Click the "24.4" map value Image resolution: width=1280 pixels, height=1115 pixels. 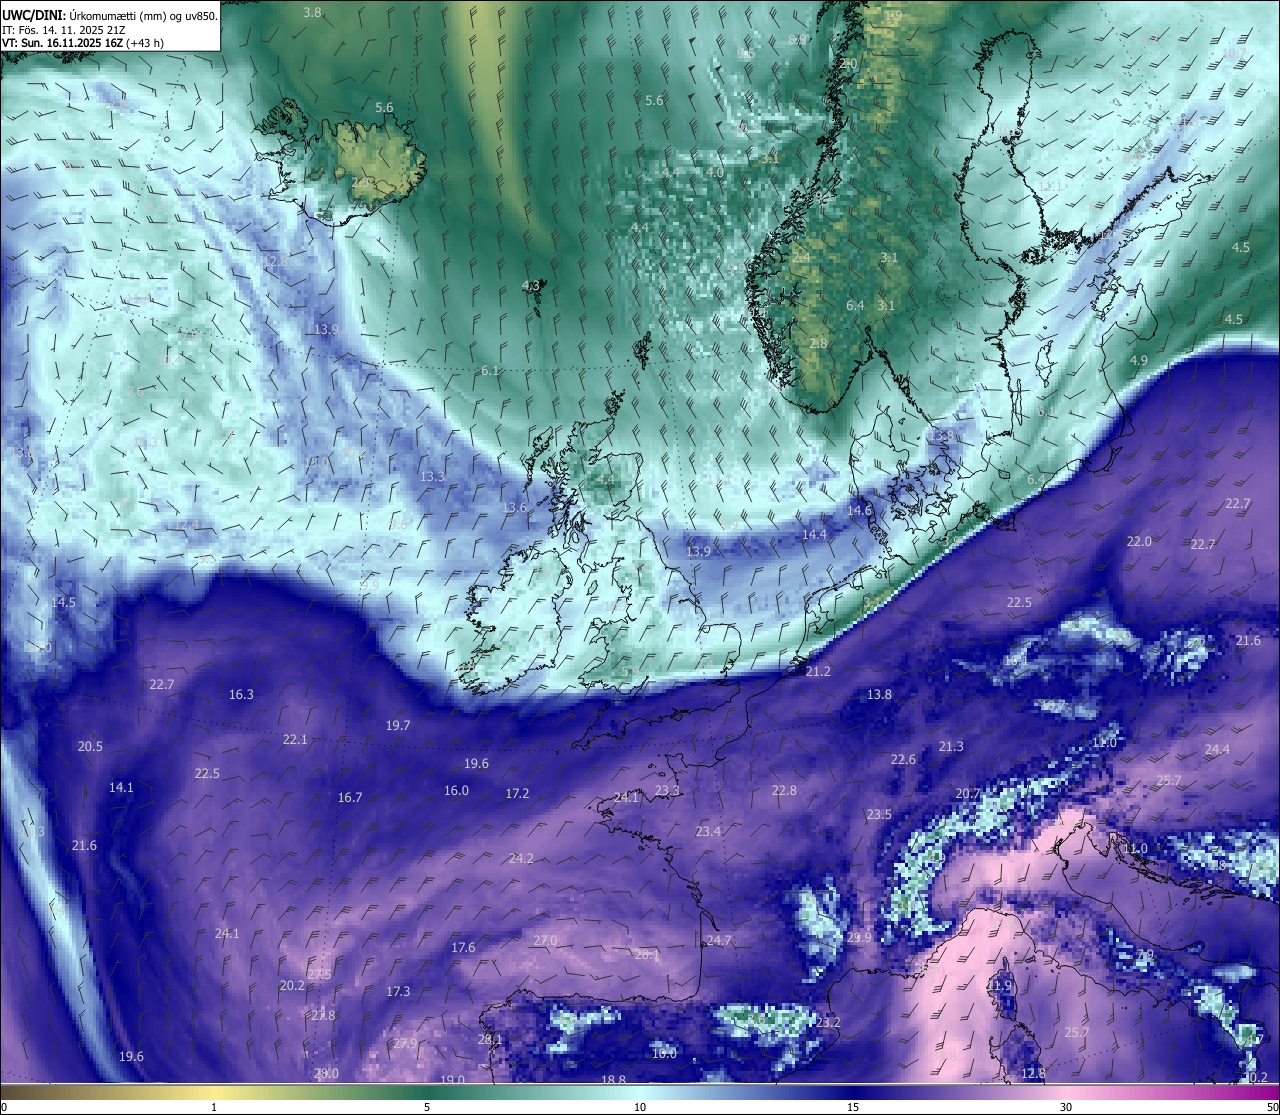[1217, 750]
